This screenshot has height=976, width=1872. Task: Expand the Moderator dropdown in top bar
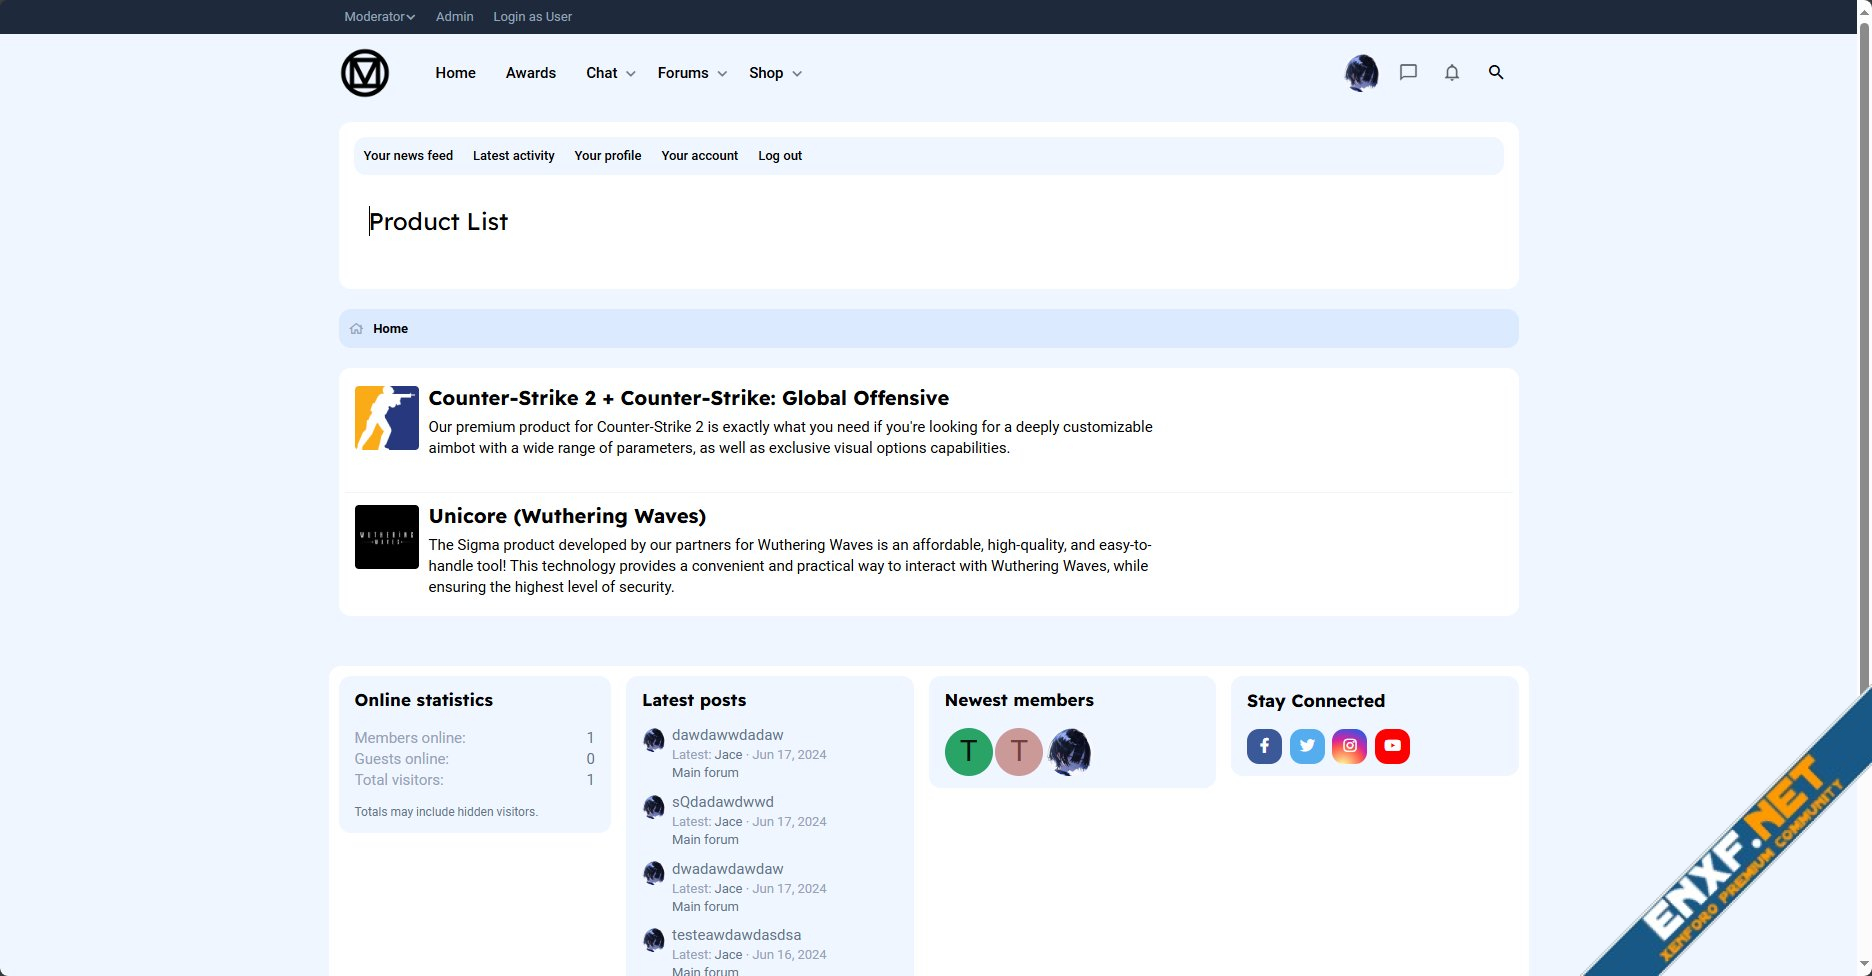[x=379, y=17]
